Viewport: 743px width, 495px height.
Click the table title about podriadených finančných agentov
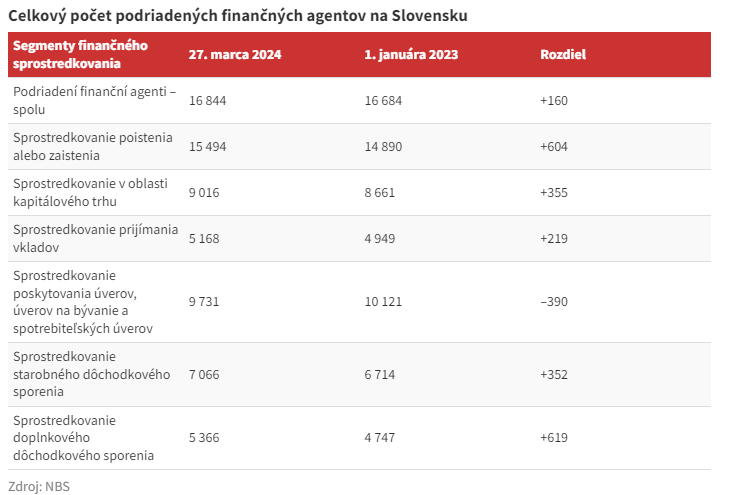click(x=238, y=16)
